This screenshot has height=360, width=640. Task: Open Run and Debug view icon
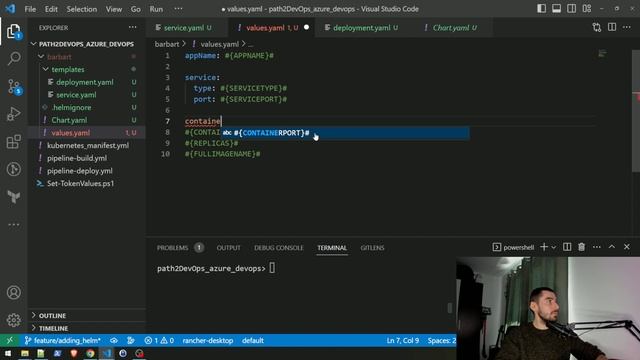[14, 114]
